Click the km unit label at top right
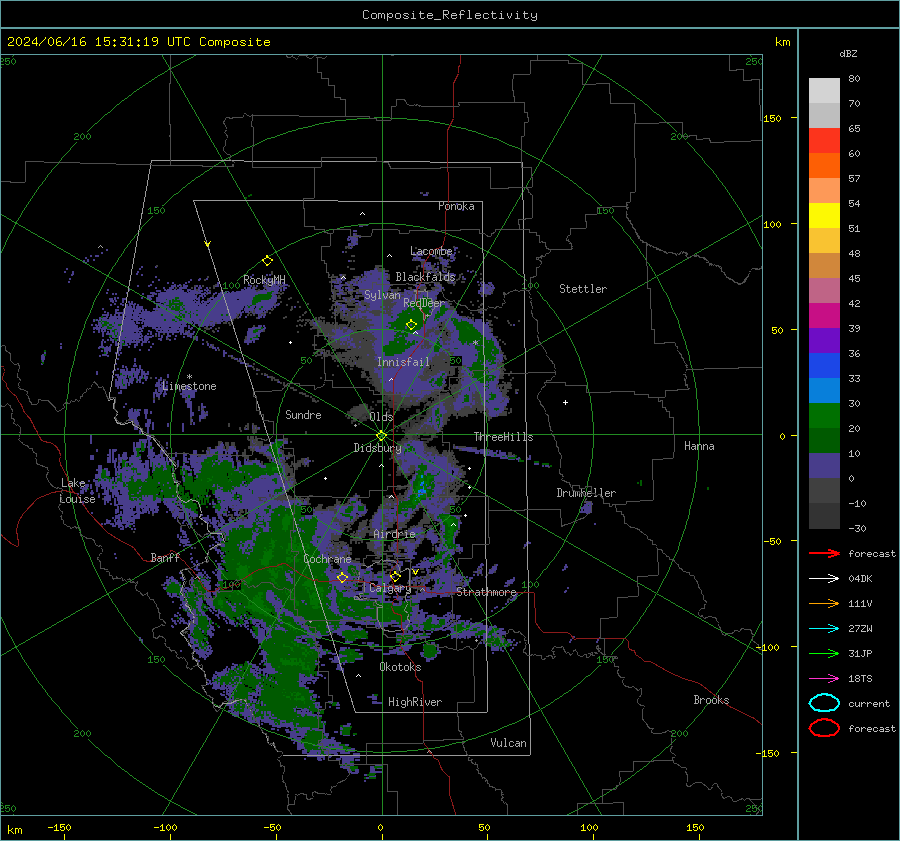The image size is (900, 841). (782, 42)
